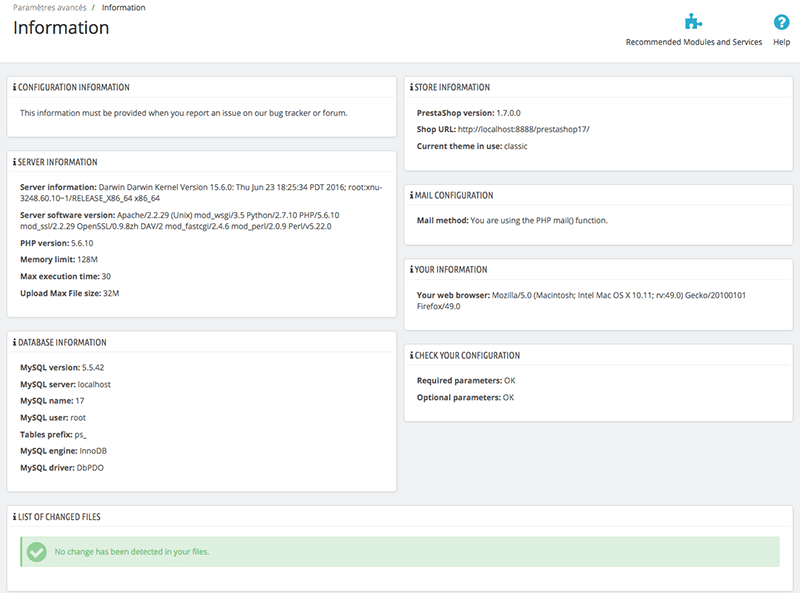Click the large Information page title
This screenshot has height=593, width=800.
click(x=61, y=28)
